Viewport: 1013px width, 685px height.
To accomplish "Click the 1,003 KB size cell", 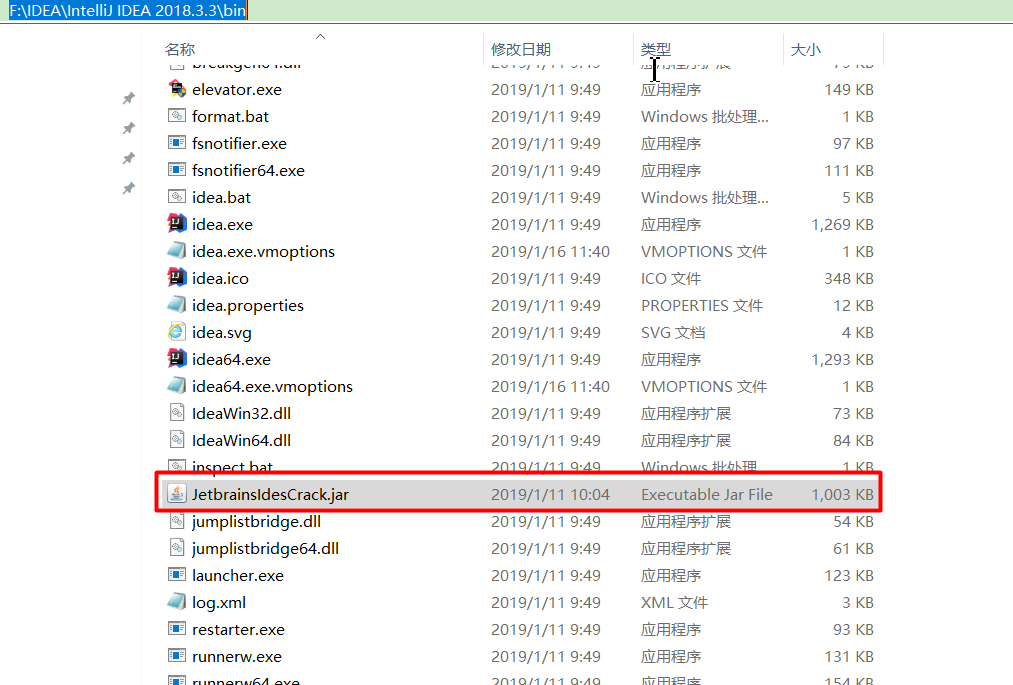I will click(842, 494).
